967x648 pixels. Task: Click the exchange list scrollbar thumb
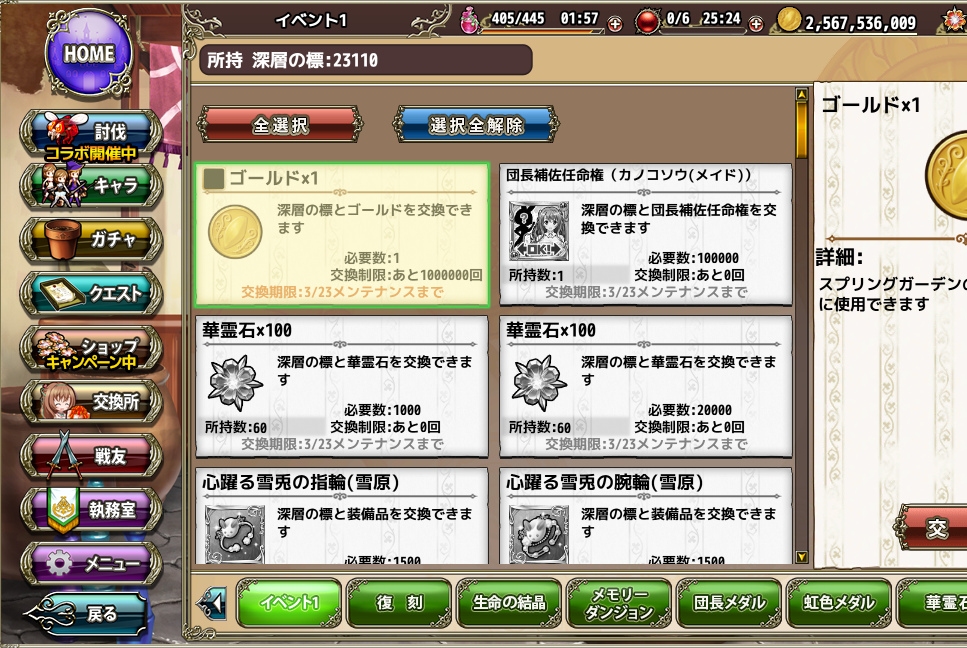coord(802,130)
